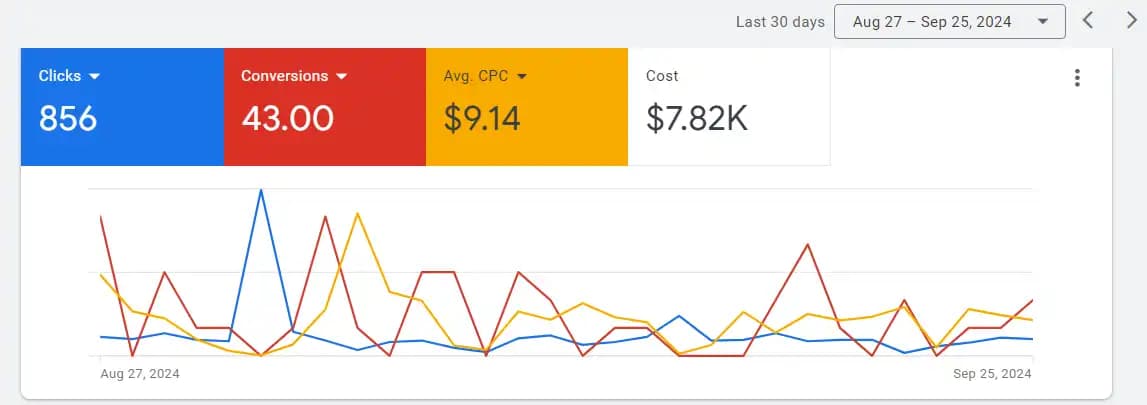Screen dimensions: 1147x405
Task: Expand the Clicks metric dropdown arrow
Action: point(94,76)
